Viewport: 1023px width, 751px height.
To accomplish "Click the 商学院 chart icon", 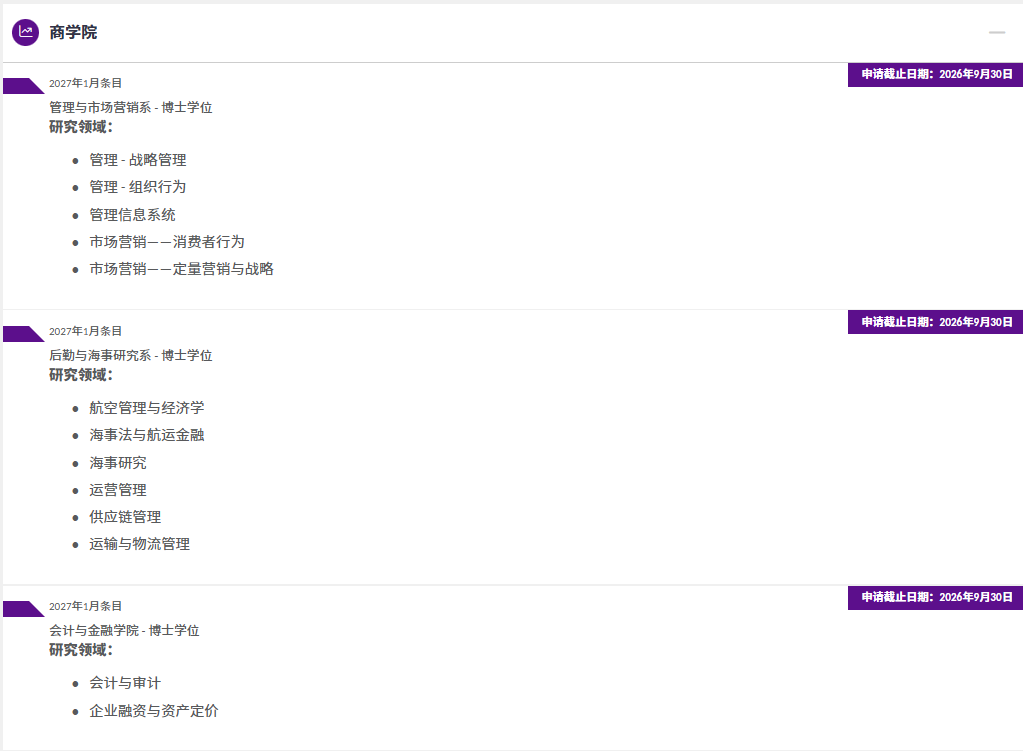I will pos(25,32).
